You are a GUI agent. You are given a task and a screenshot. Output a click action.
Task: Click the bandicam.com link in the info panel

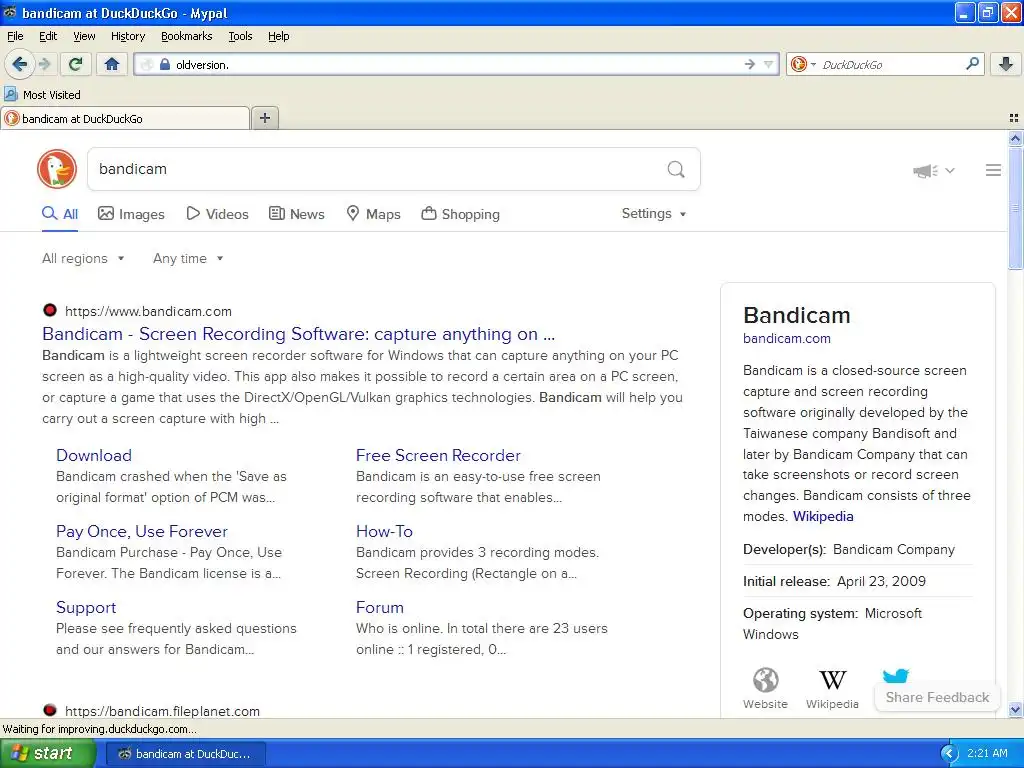point(786,338)
